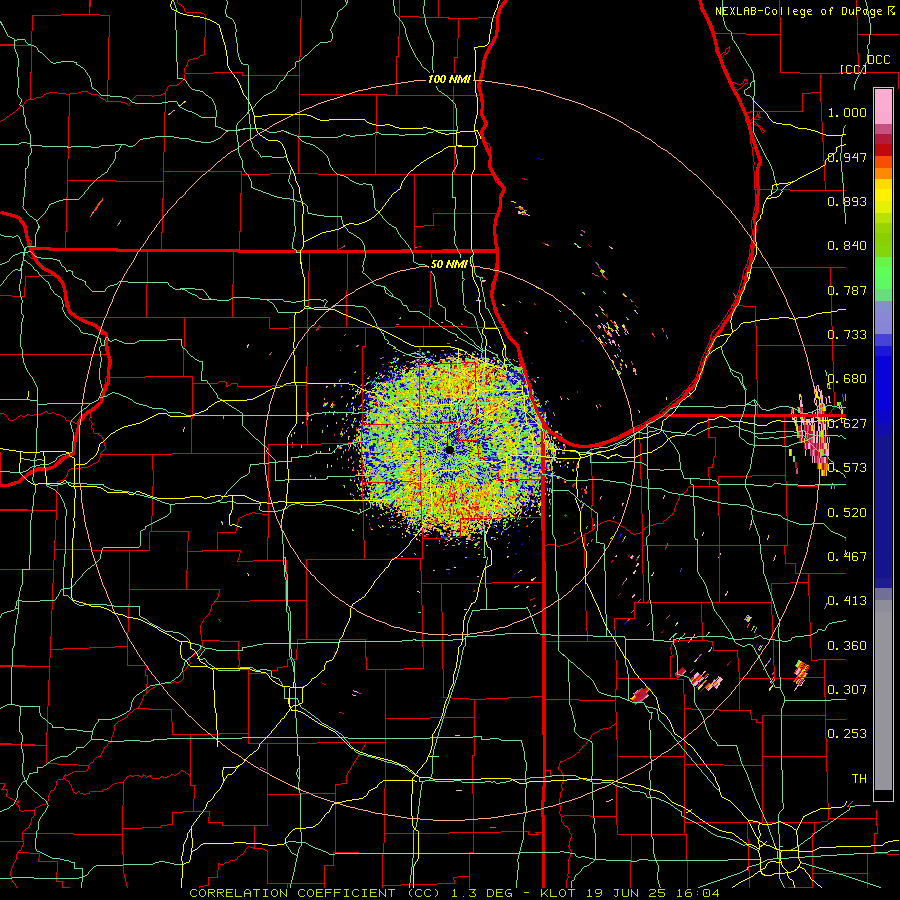Click the 0.573 color scale value
Image resolution: width=900 pixels, height=900 pixels.
pos(847,468)
